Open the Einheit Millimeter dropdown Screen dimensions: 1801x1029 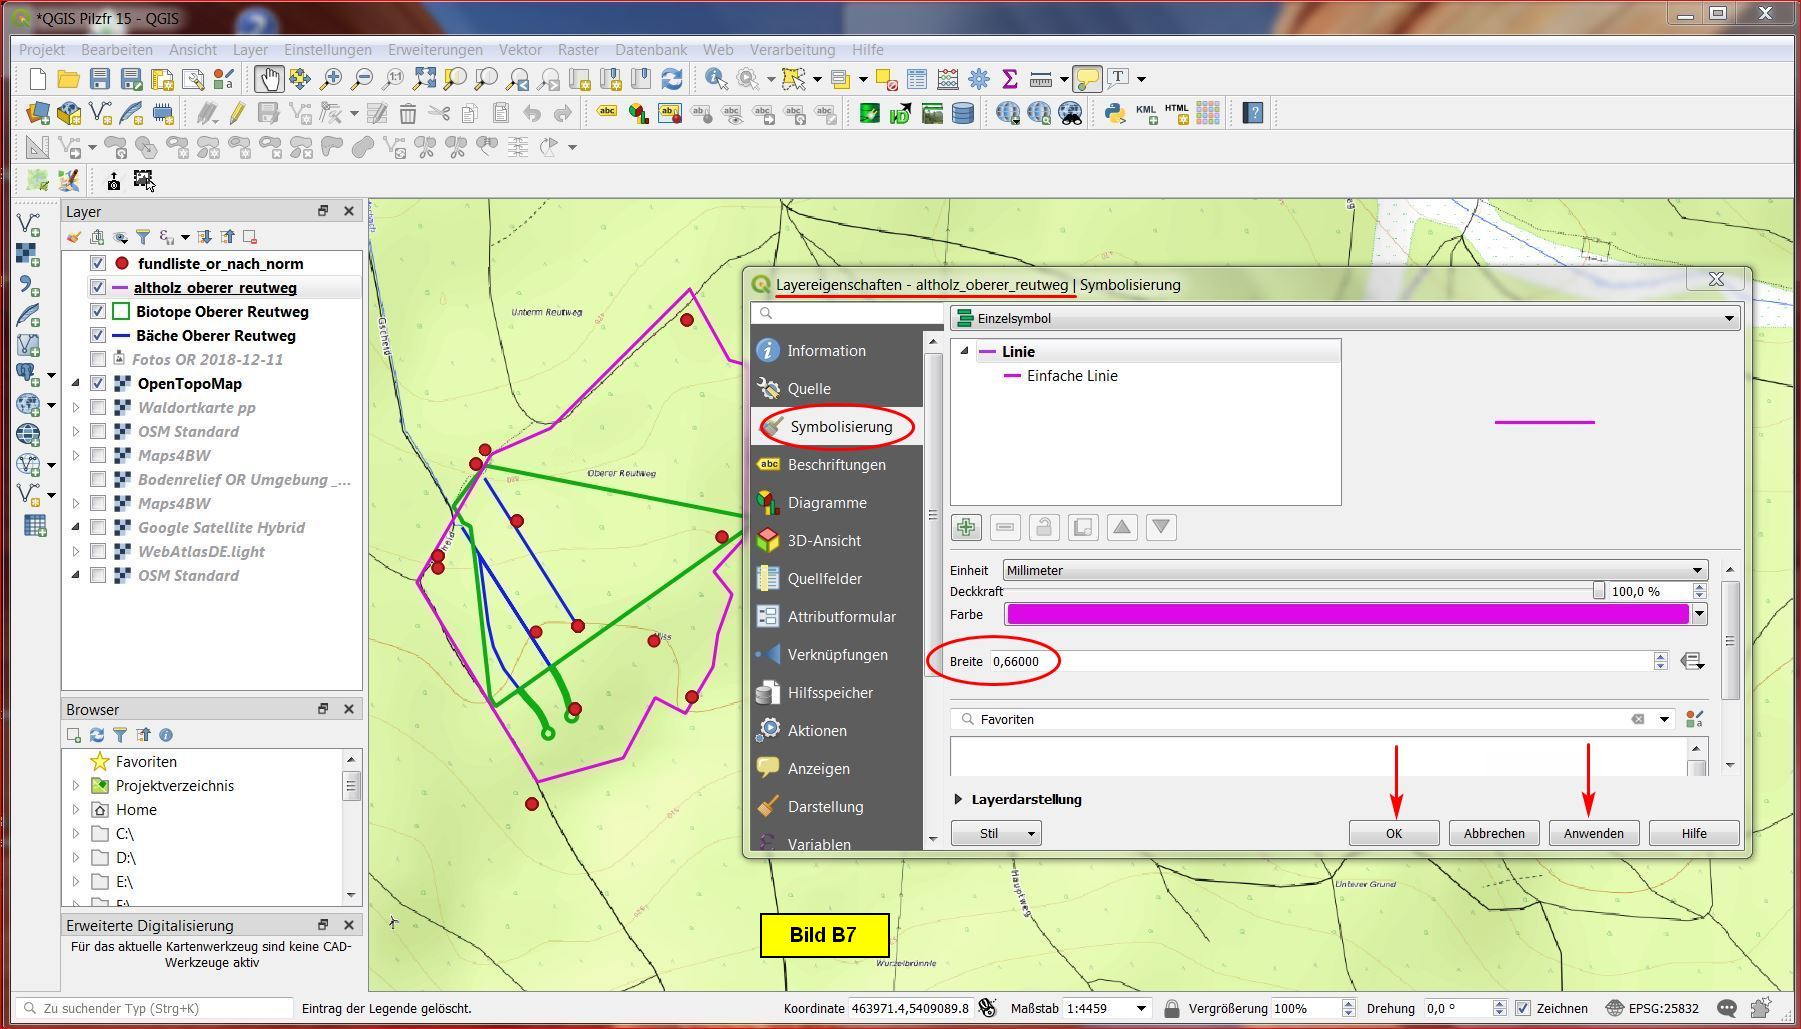[1355, 570]
